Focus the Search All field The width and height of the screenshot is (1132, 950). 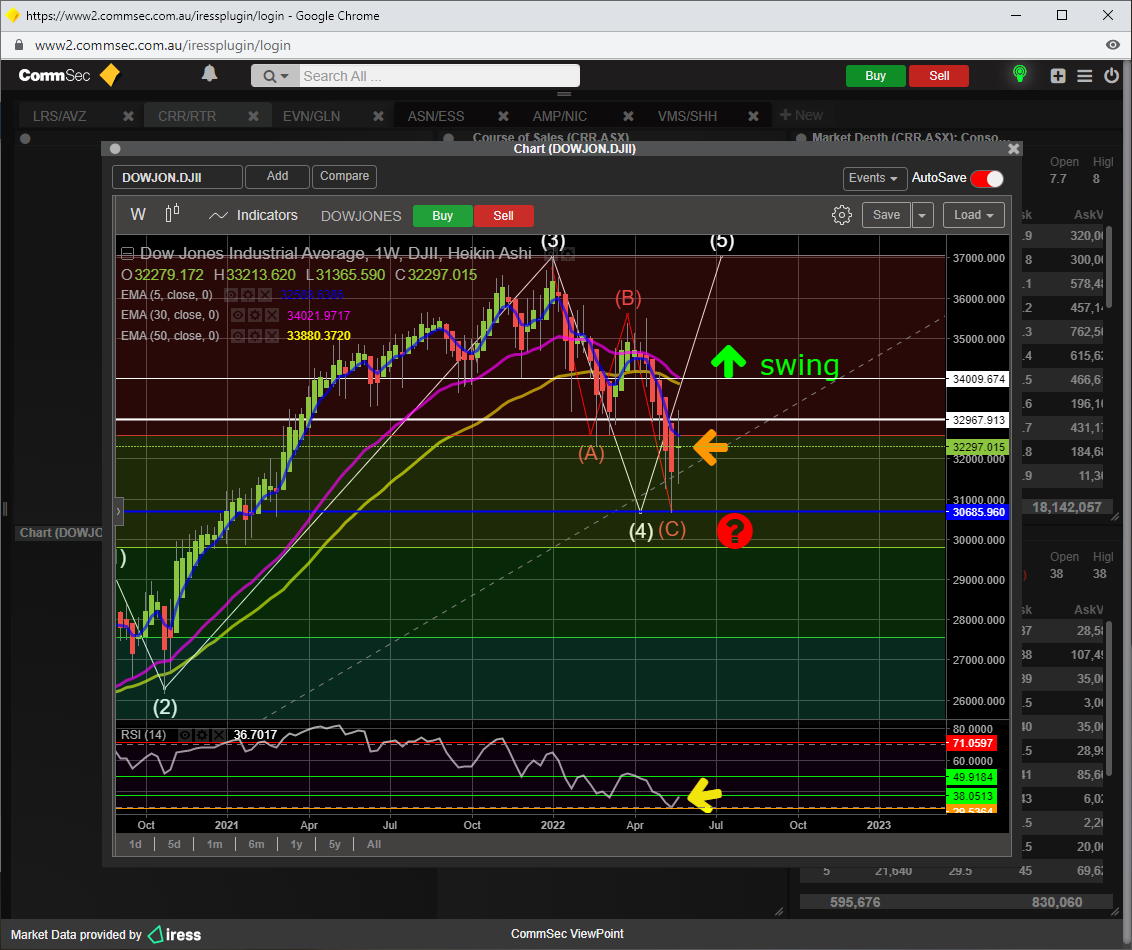[x=439, y=76]
